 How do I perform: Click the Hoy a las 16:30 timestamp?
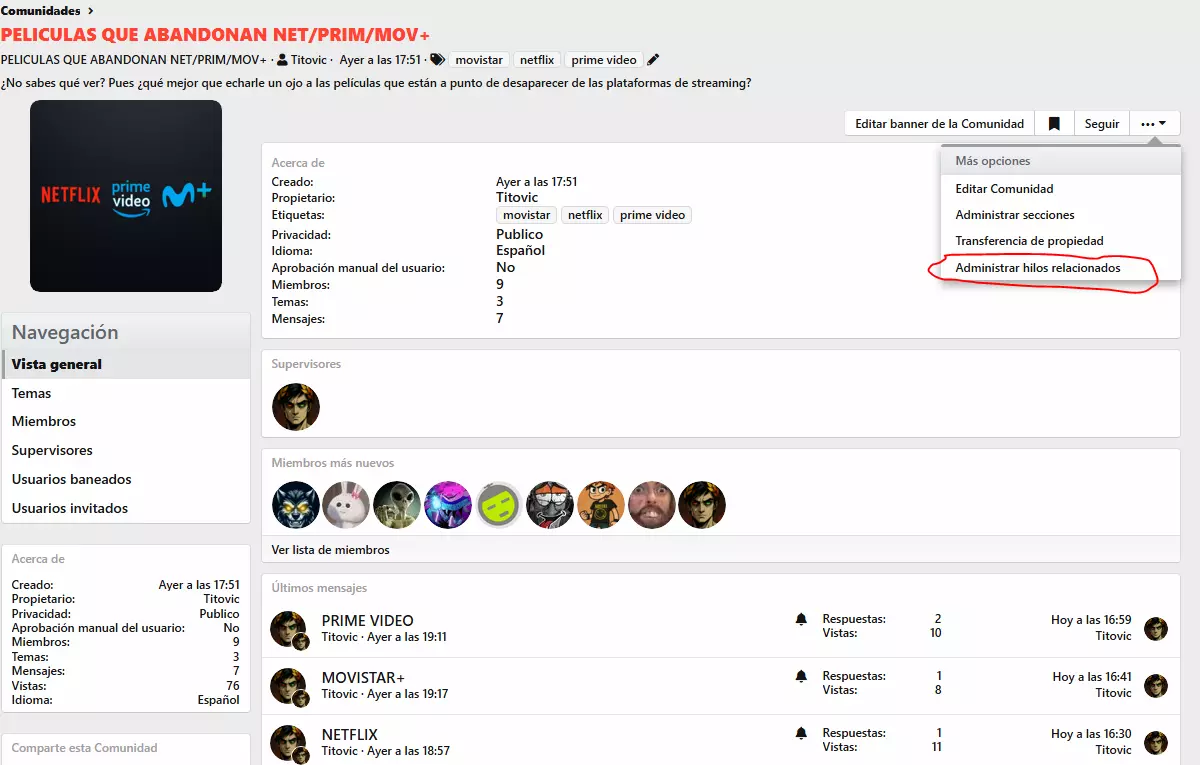click(1091, 734)
